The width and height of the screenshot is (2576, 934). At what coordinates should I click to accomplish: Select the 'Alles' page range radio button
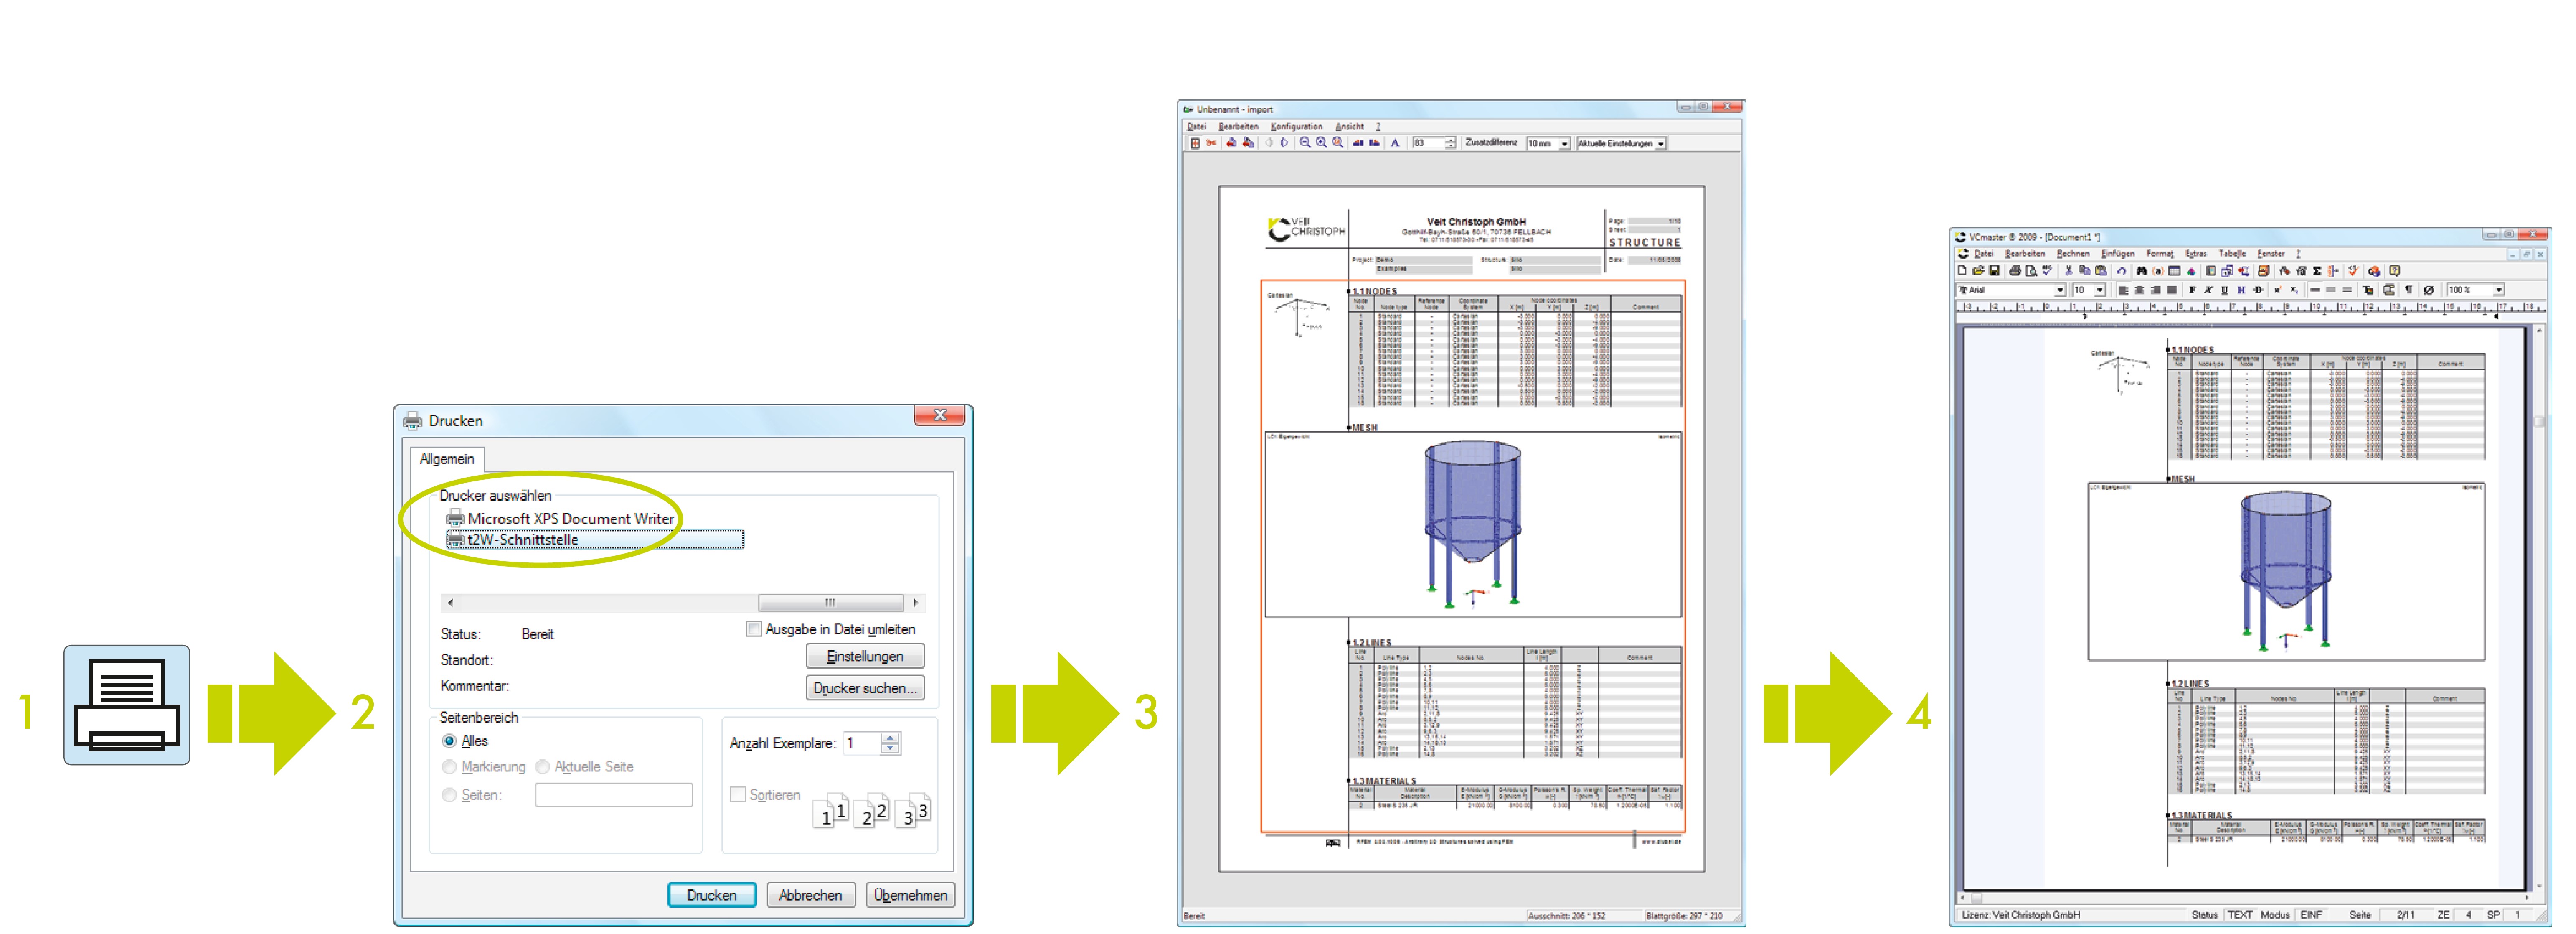coord(449,741)
